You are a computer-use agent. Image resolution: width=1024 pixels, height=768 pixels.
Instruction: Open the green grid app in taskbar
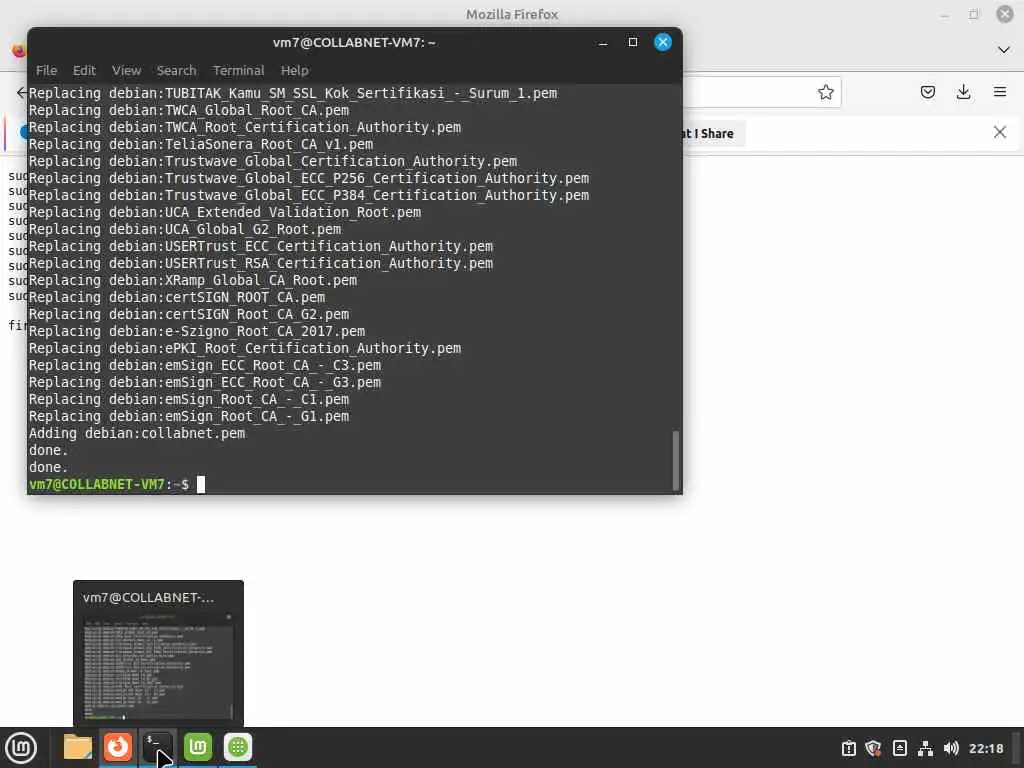click(x=238, y=747)
